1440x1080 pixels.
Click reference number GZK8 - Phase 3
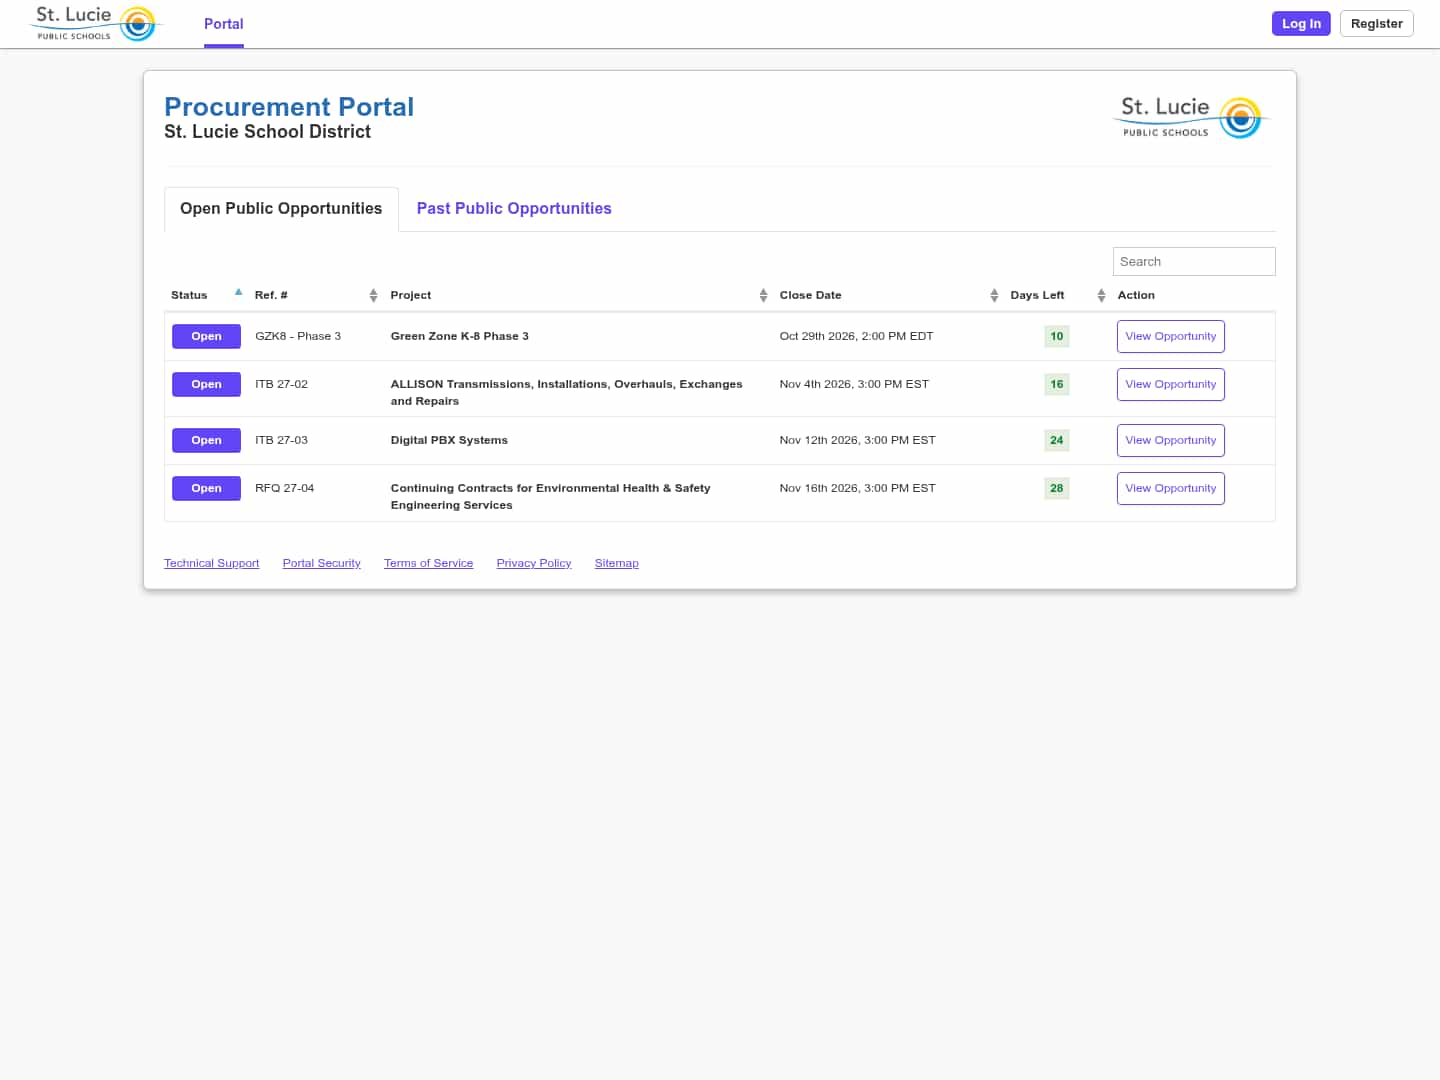298,336
